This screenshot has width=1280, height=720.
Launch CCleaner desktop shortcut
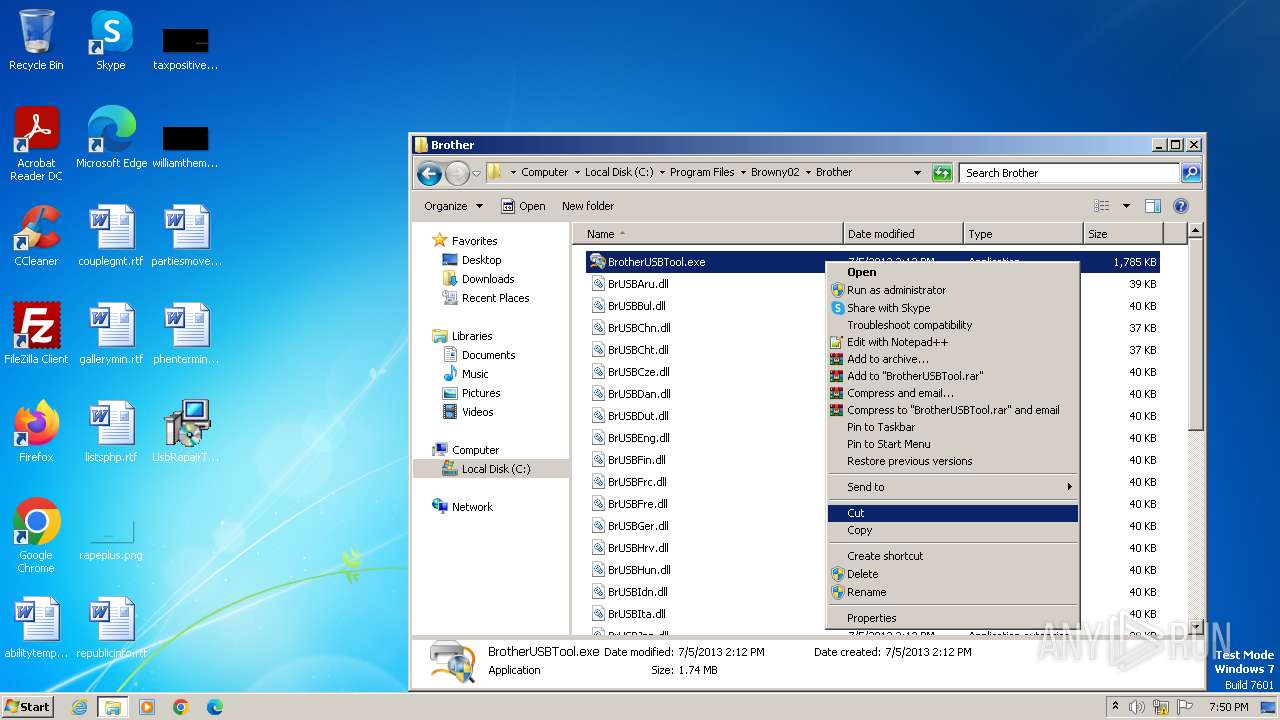(x=36, y=236)
